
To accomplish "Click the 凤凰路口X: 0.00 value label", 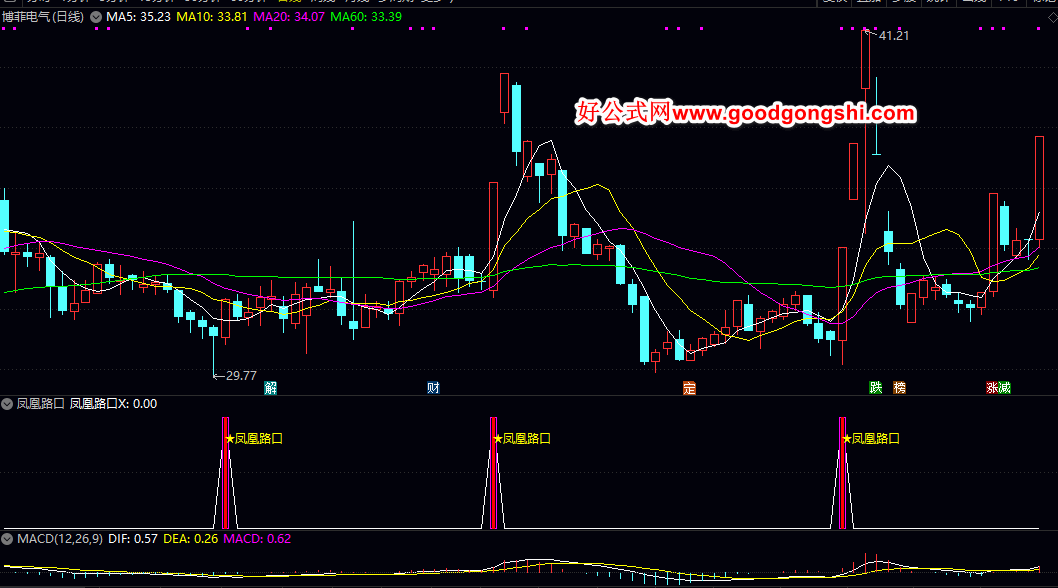I will (113, 404).
